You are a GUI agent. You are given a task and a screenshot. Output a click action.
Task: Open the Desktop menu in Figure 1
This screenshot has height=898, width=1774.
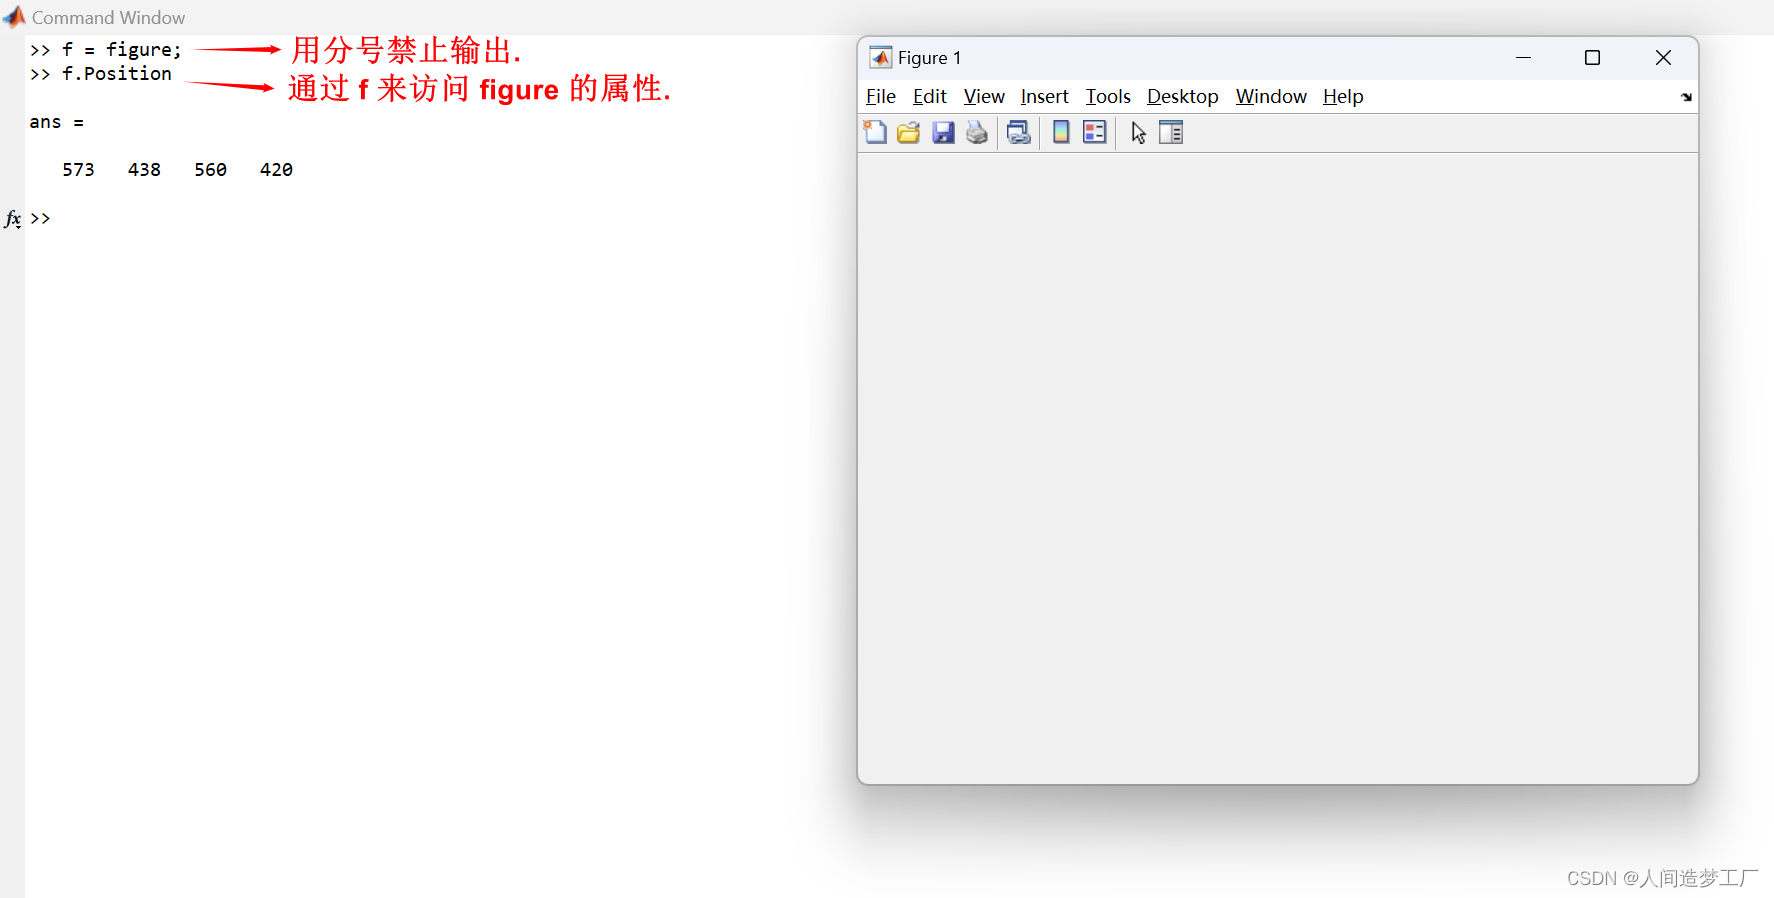click(x=1182, y=97)
